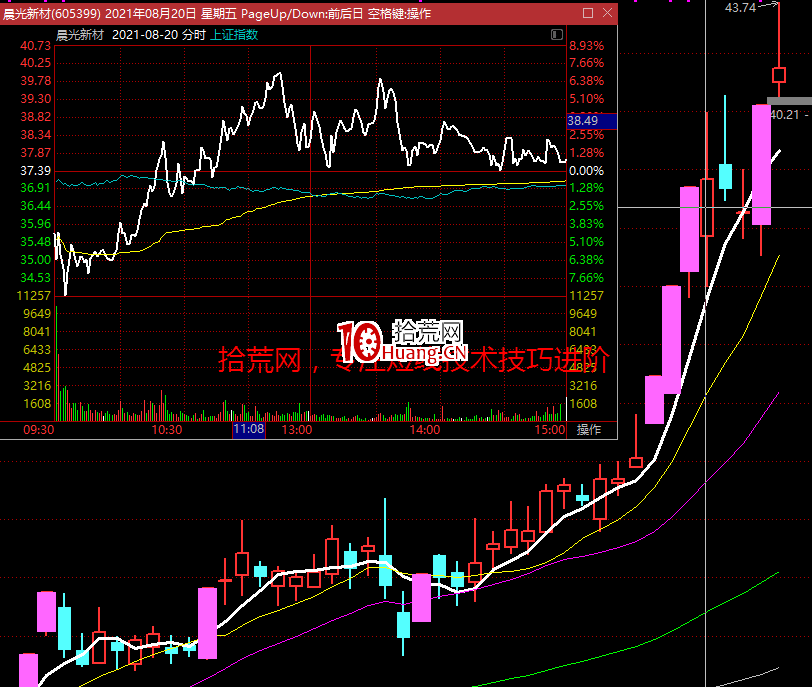Close the 晨光新材 intraday popup window
812x687 pixels.
point(607,13)
